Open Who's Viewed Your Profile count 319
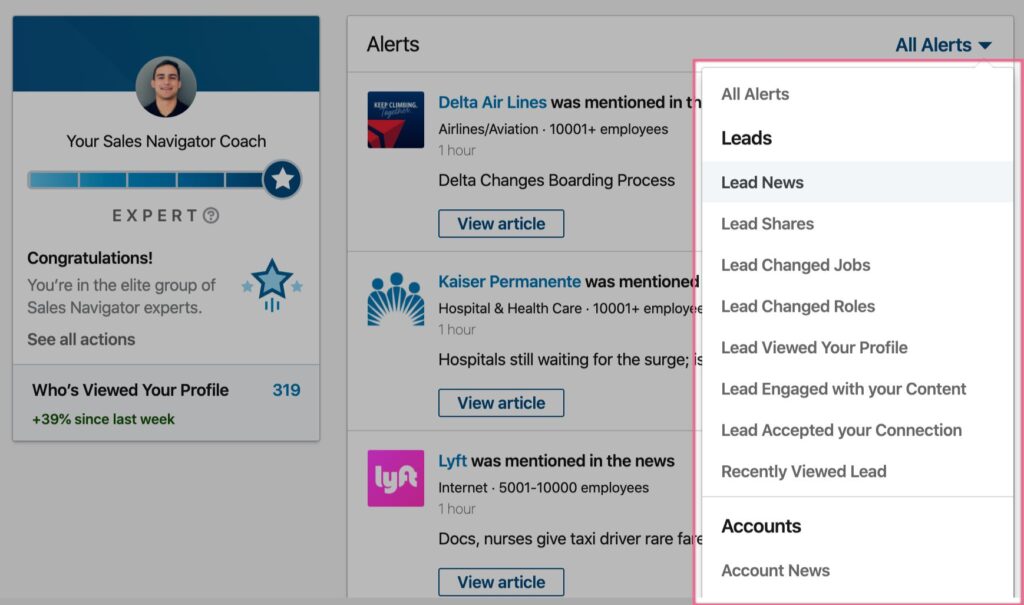 (286, 390)
